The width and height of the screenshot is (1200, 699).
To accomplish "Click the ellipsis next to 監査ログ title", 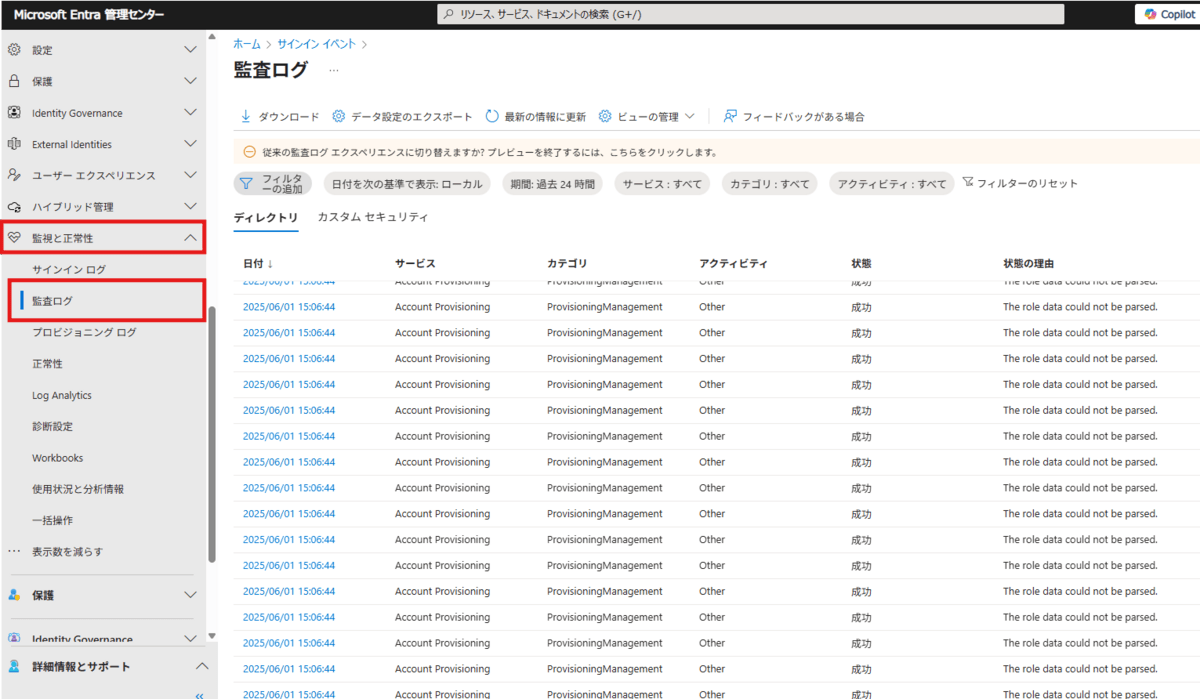I will click(x=334, y=70).
